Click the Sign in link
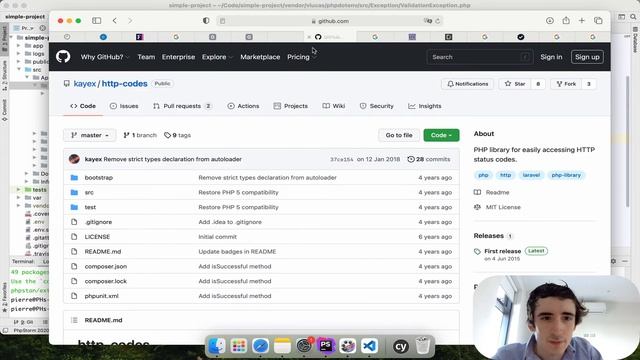The height and width of the screenshot is (360, 640). [x=551, y=57]
